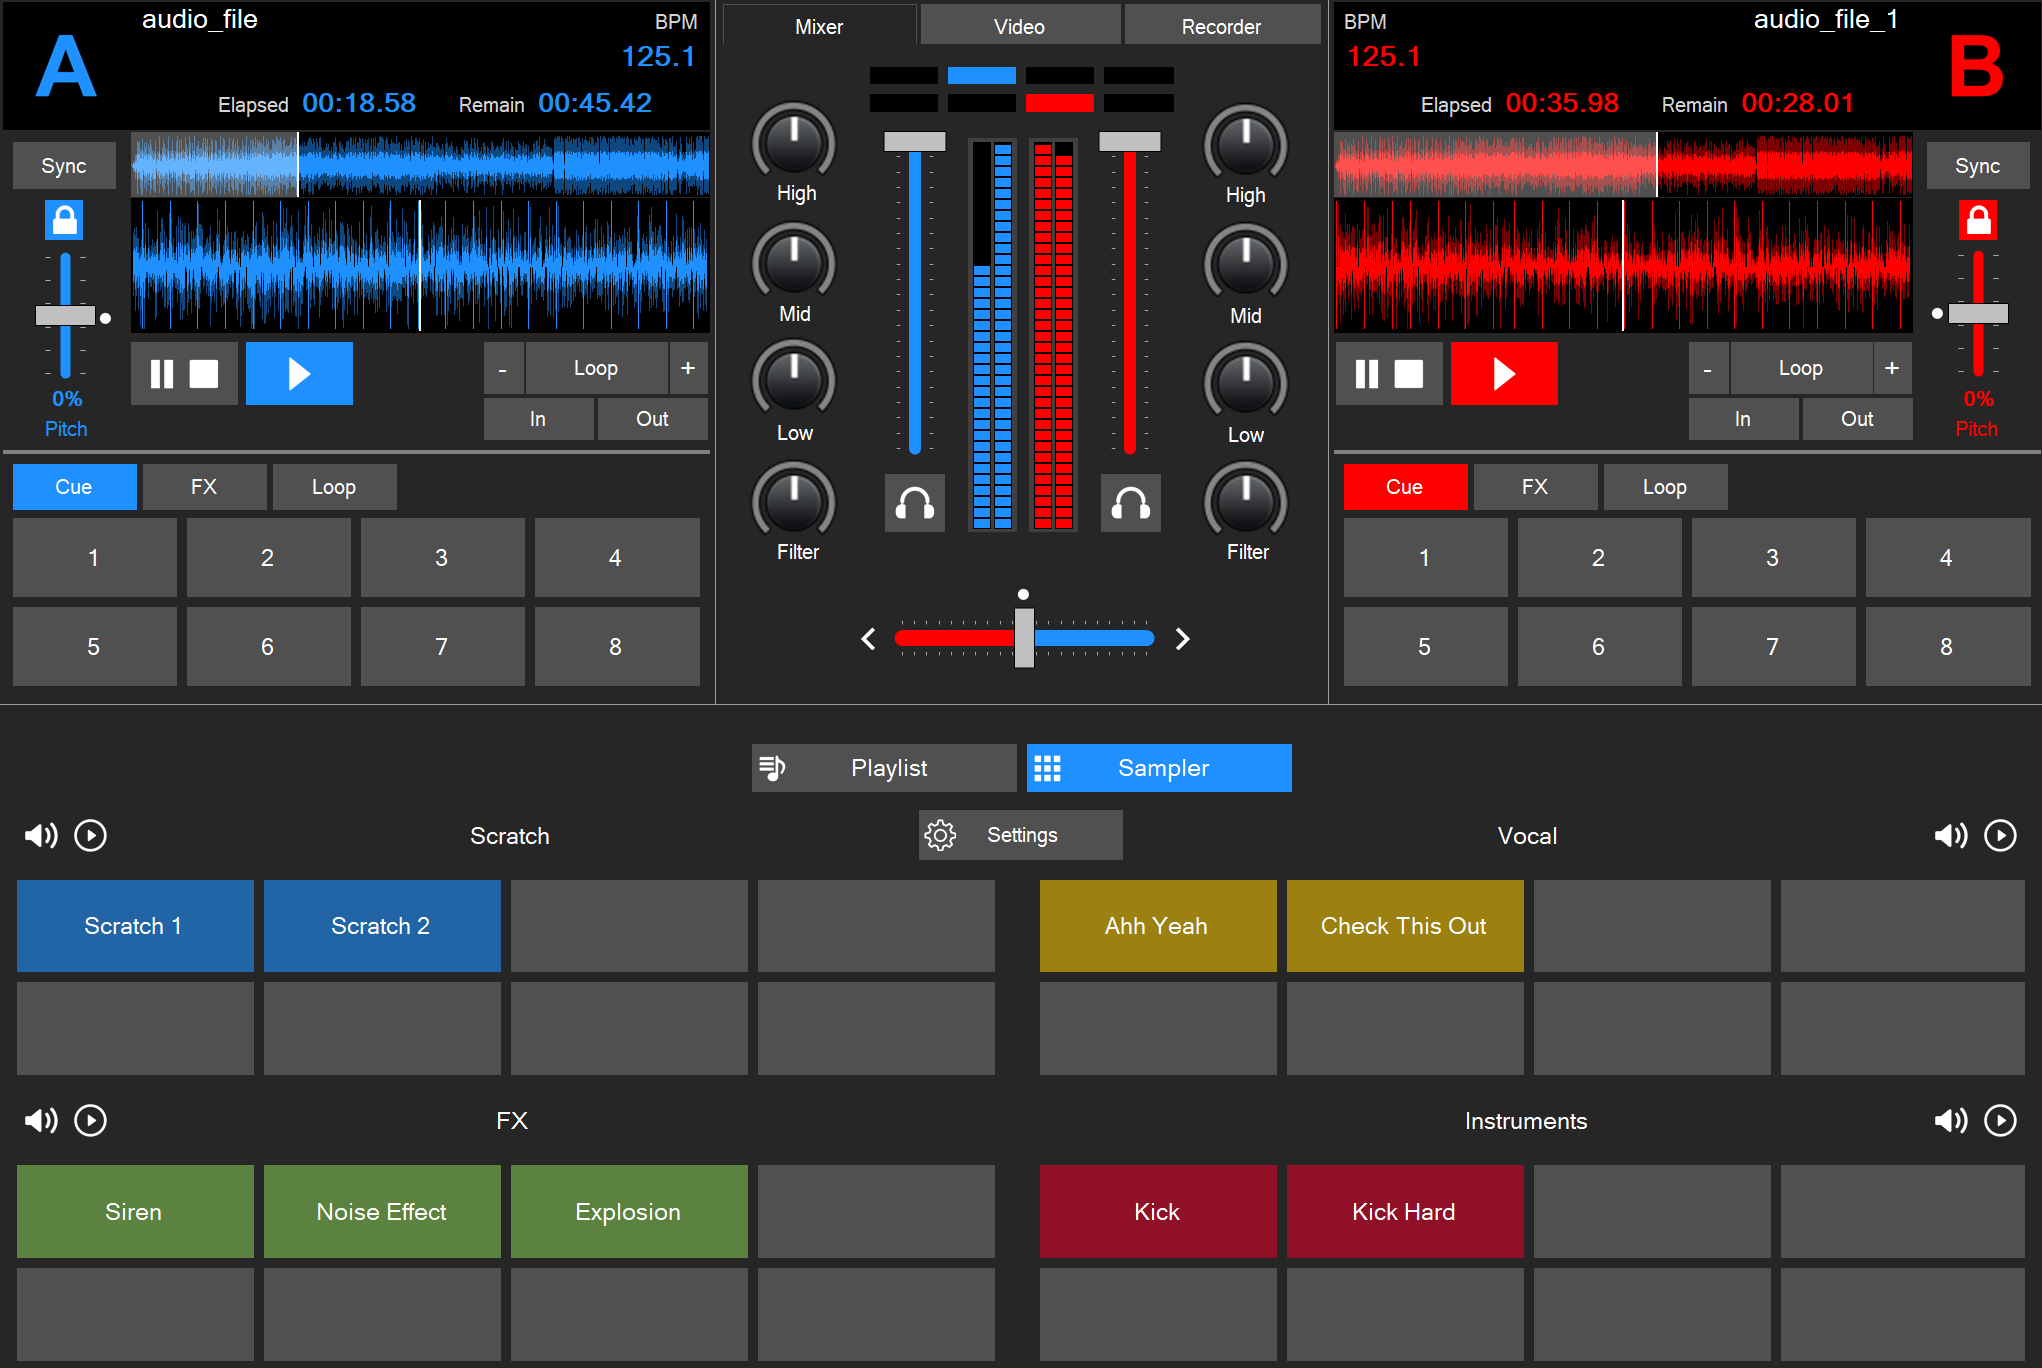Trigger deck A cue pad 3
This screenshot has width=2042, height=1368.
[442, 558]
